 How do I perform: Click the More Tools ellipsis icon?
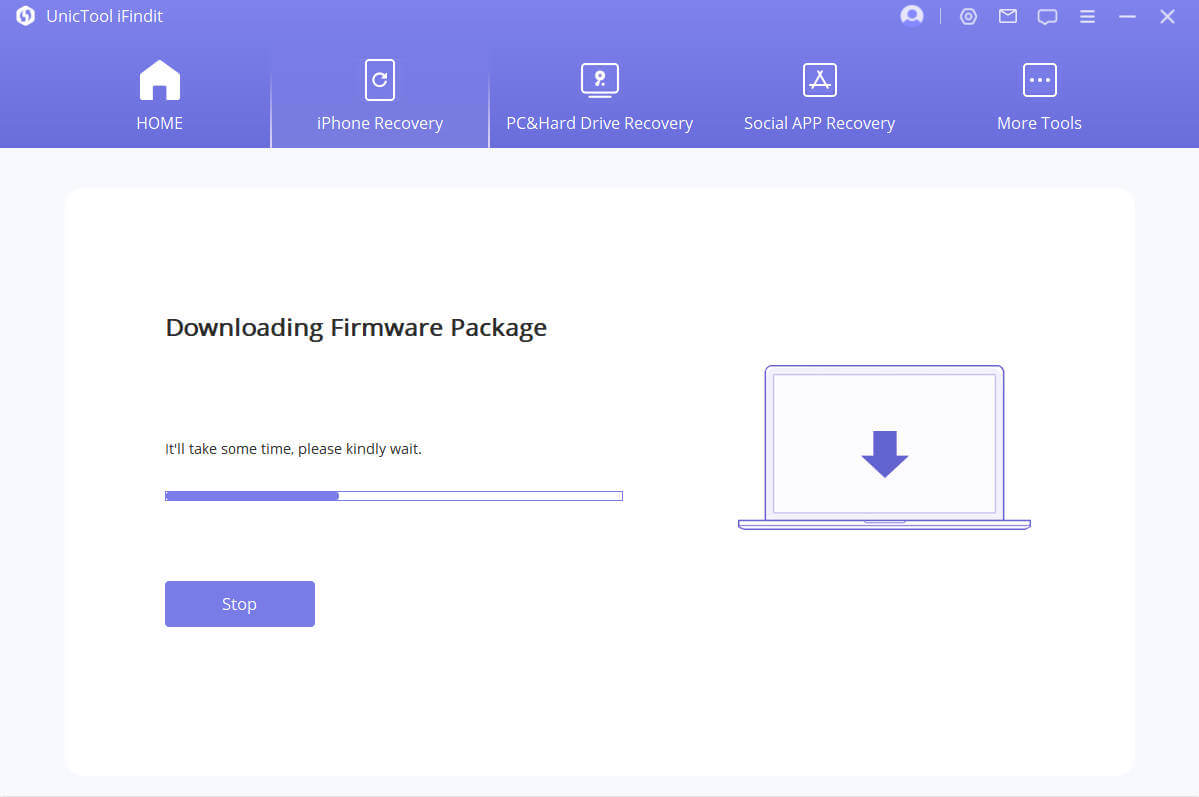click(x=1040, y=80)
